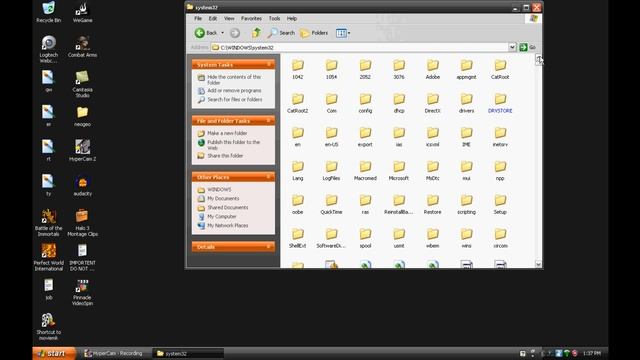Expand the Details panel

[269, 247]
